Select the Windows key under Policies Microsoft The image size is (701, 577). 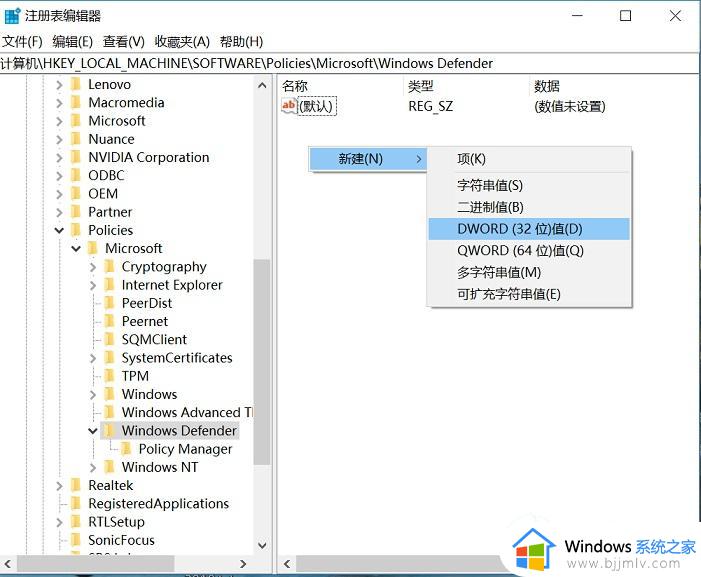(x=149, y=394)
